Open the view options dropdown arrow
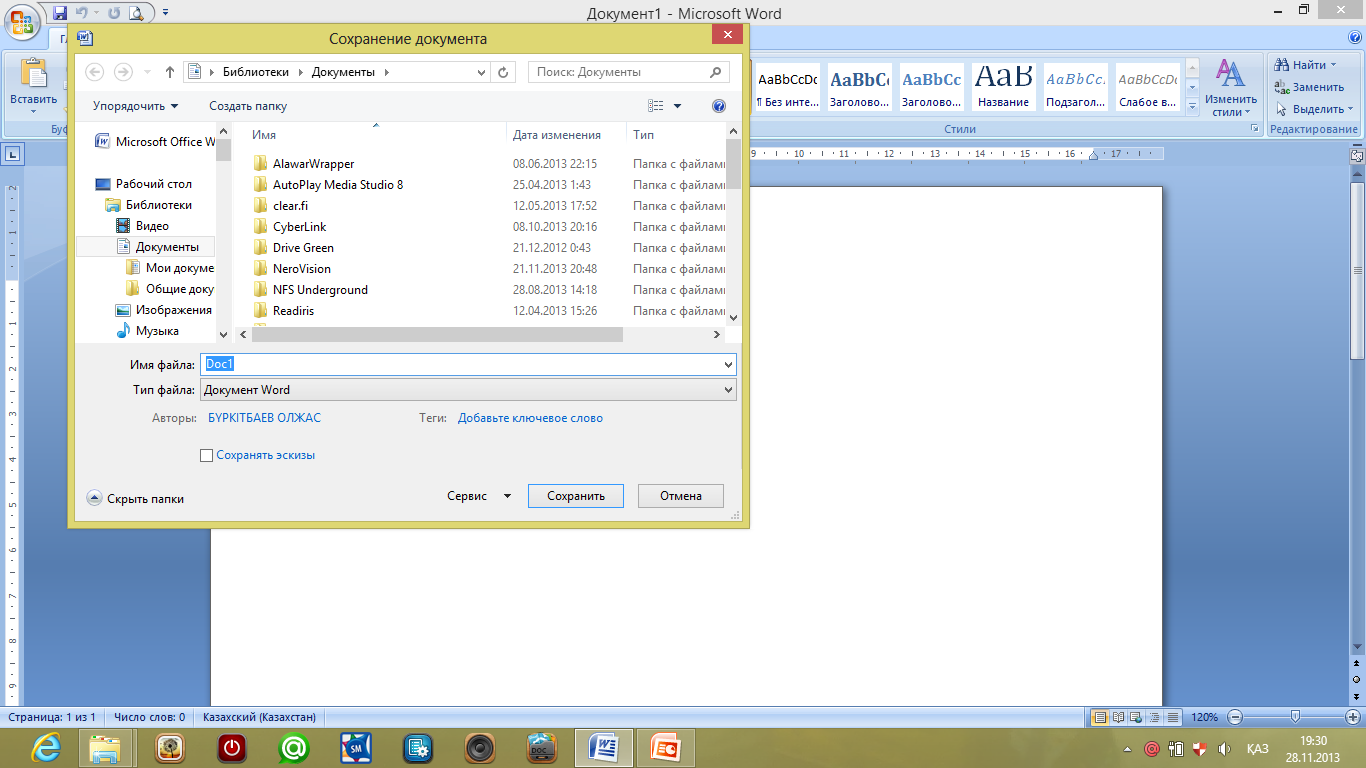The height and width of the screenshot is (768, 1366). (x=677, y=106)
